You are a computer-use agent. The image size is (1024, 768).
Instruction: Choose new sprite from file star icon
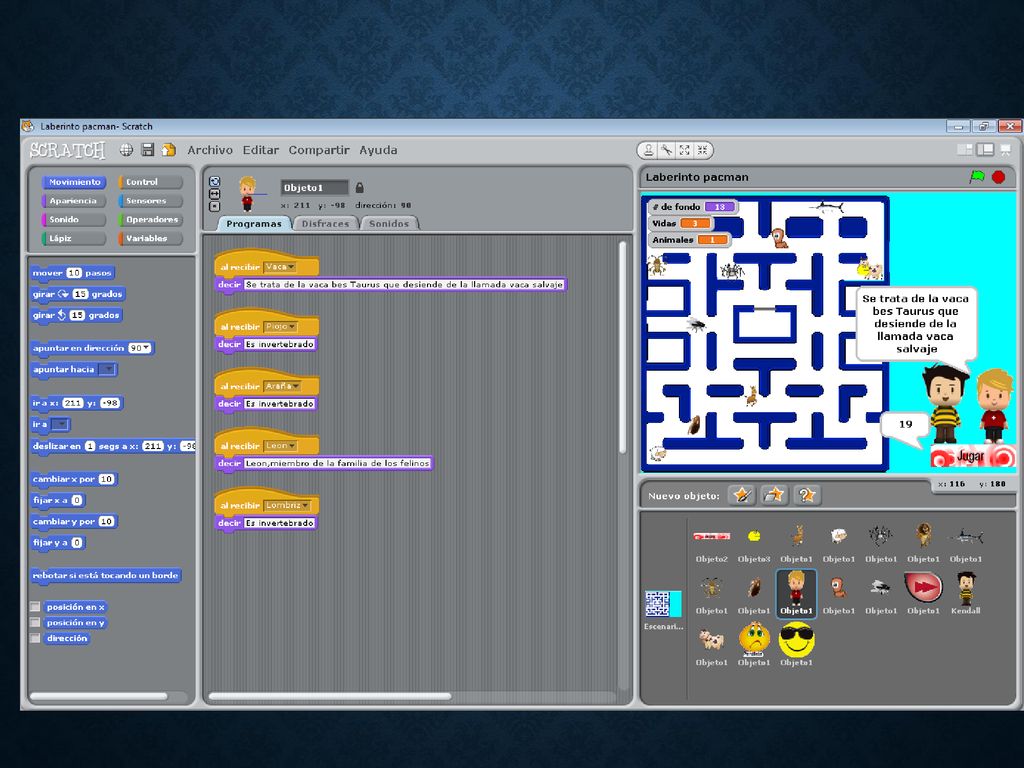tap(774, 495)
